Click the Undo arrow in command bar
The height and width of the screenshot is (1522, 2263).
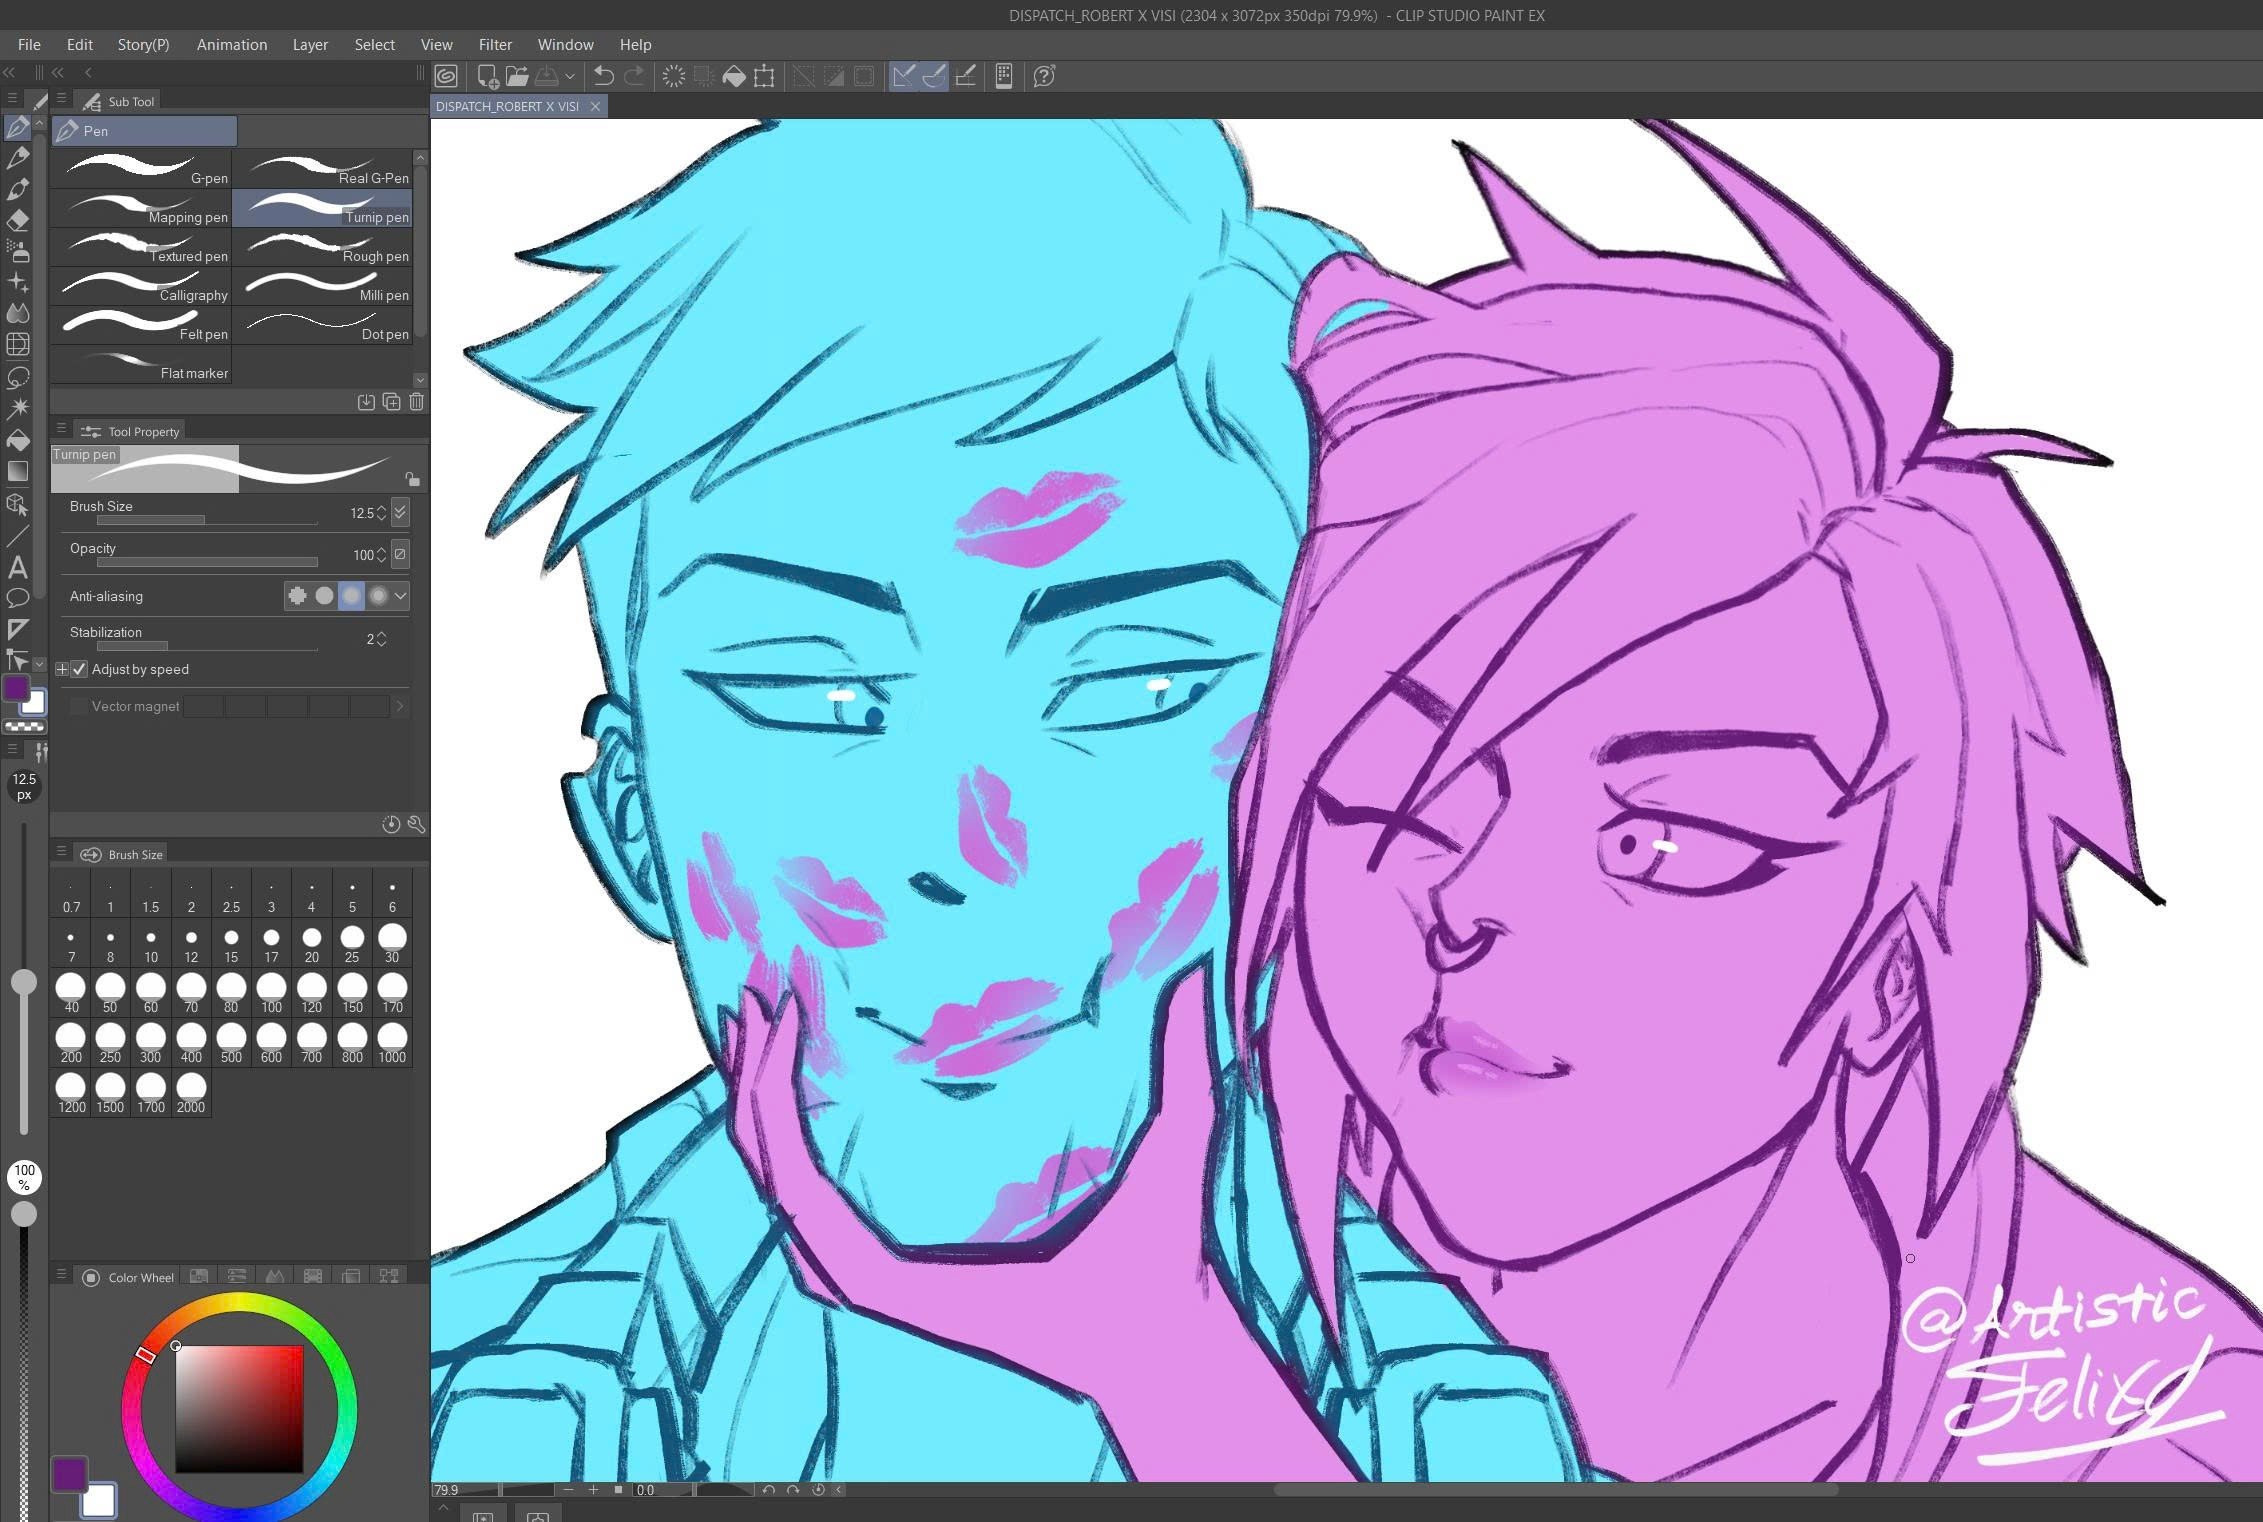tap(603, 76)
